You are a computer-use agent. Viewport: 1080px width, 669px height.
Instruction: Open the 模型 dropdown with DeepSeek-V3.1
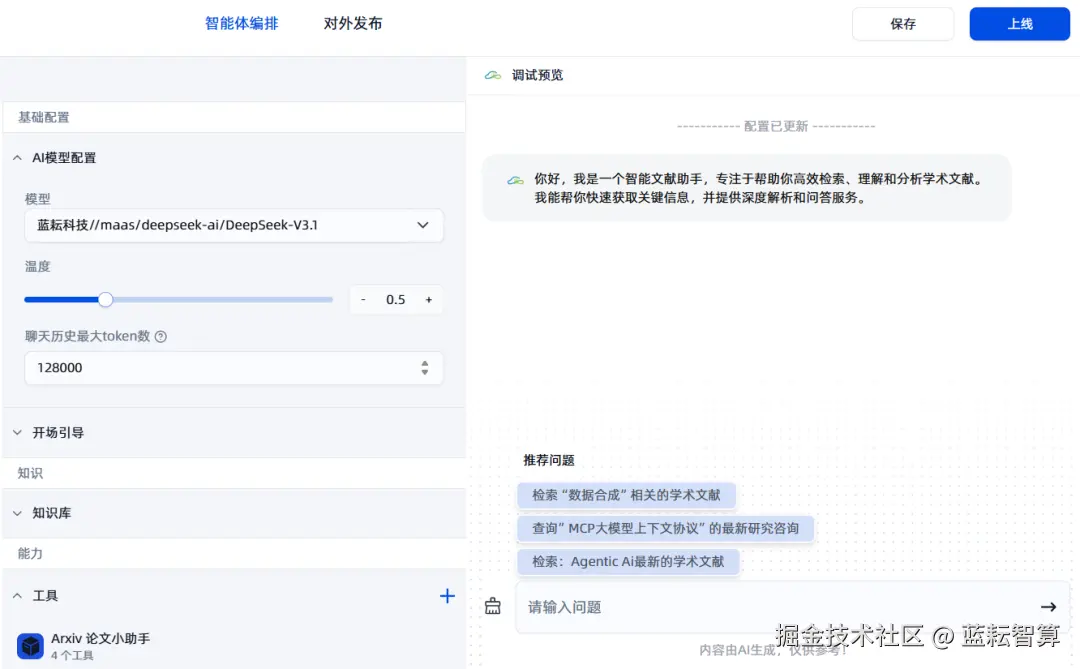point(233,225)
